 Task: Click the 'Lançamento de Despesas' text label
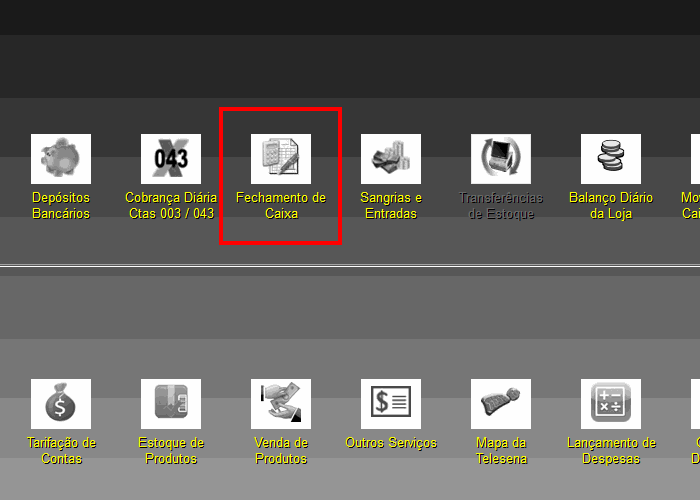(x=612, y=451)
